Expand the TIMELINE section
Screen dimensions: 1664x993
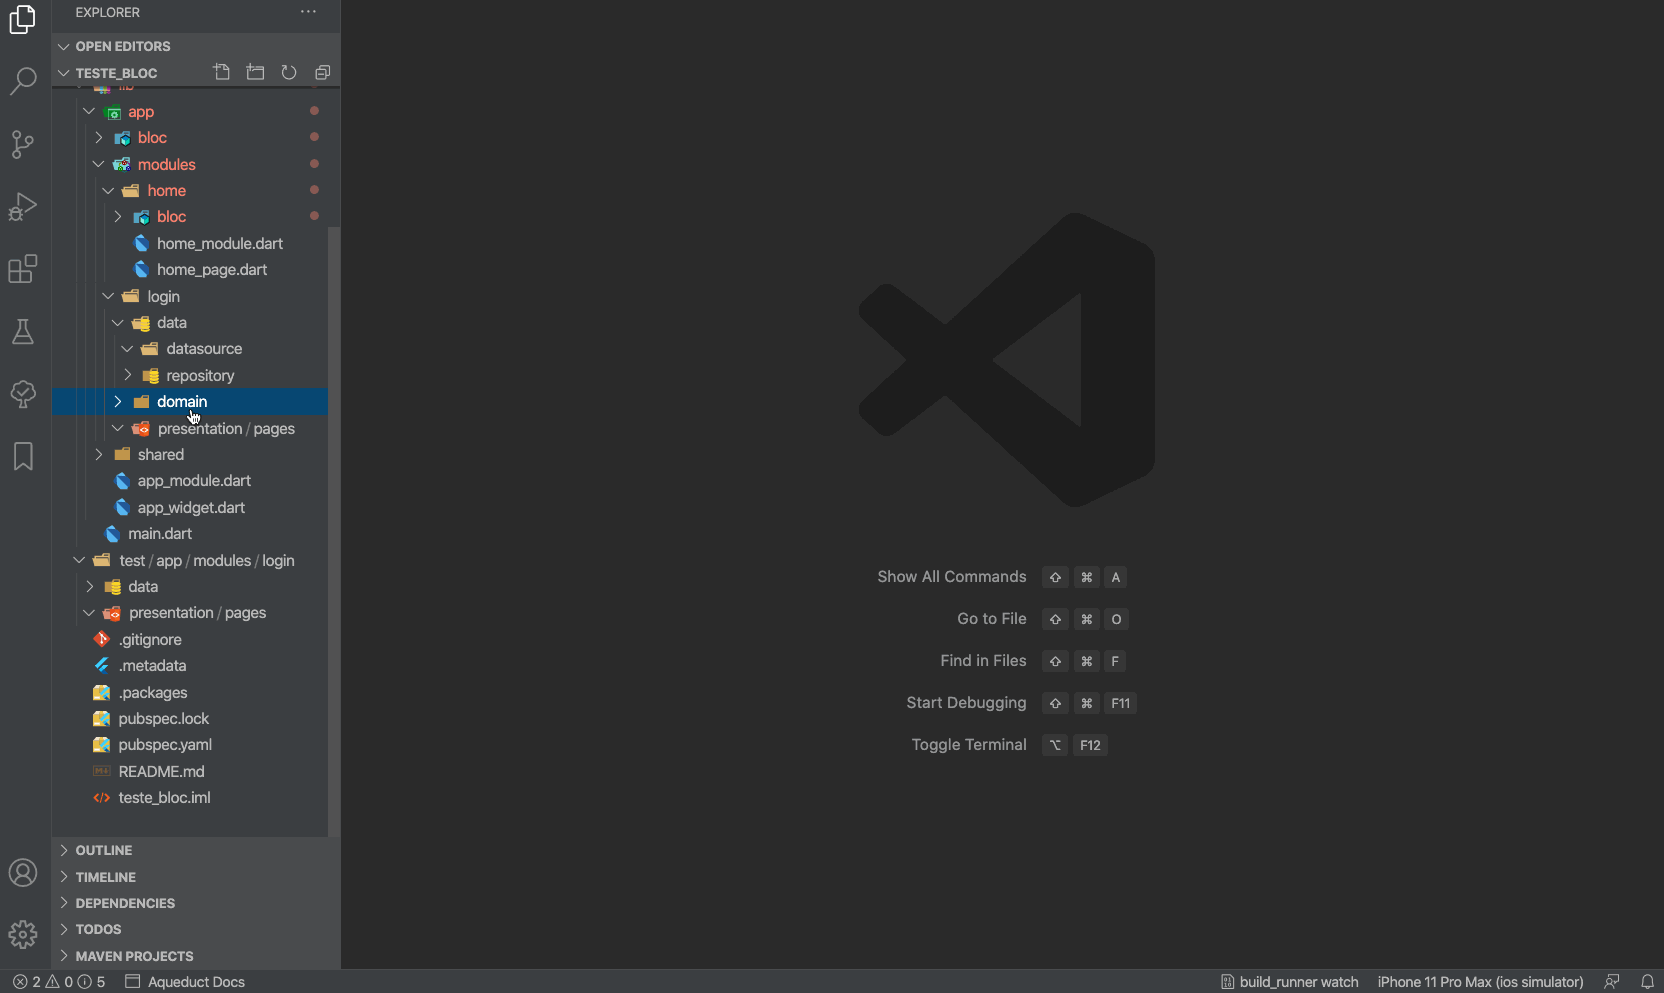pyautogui.click(x=105, y=877)
